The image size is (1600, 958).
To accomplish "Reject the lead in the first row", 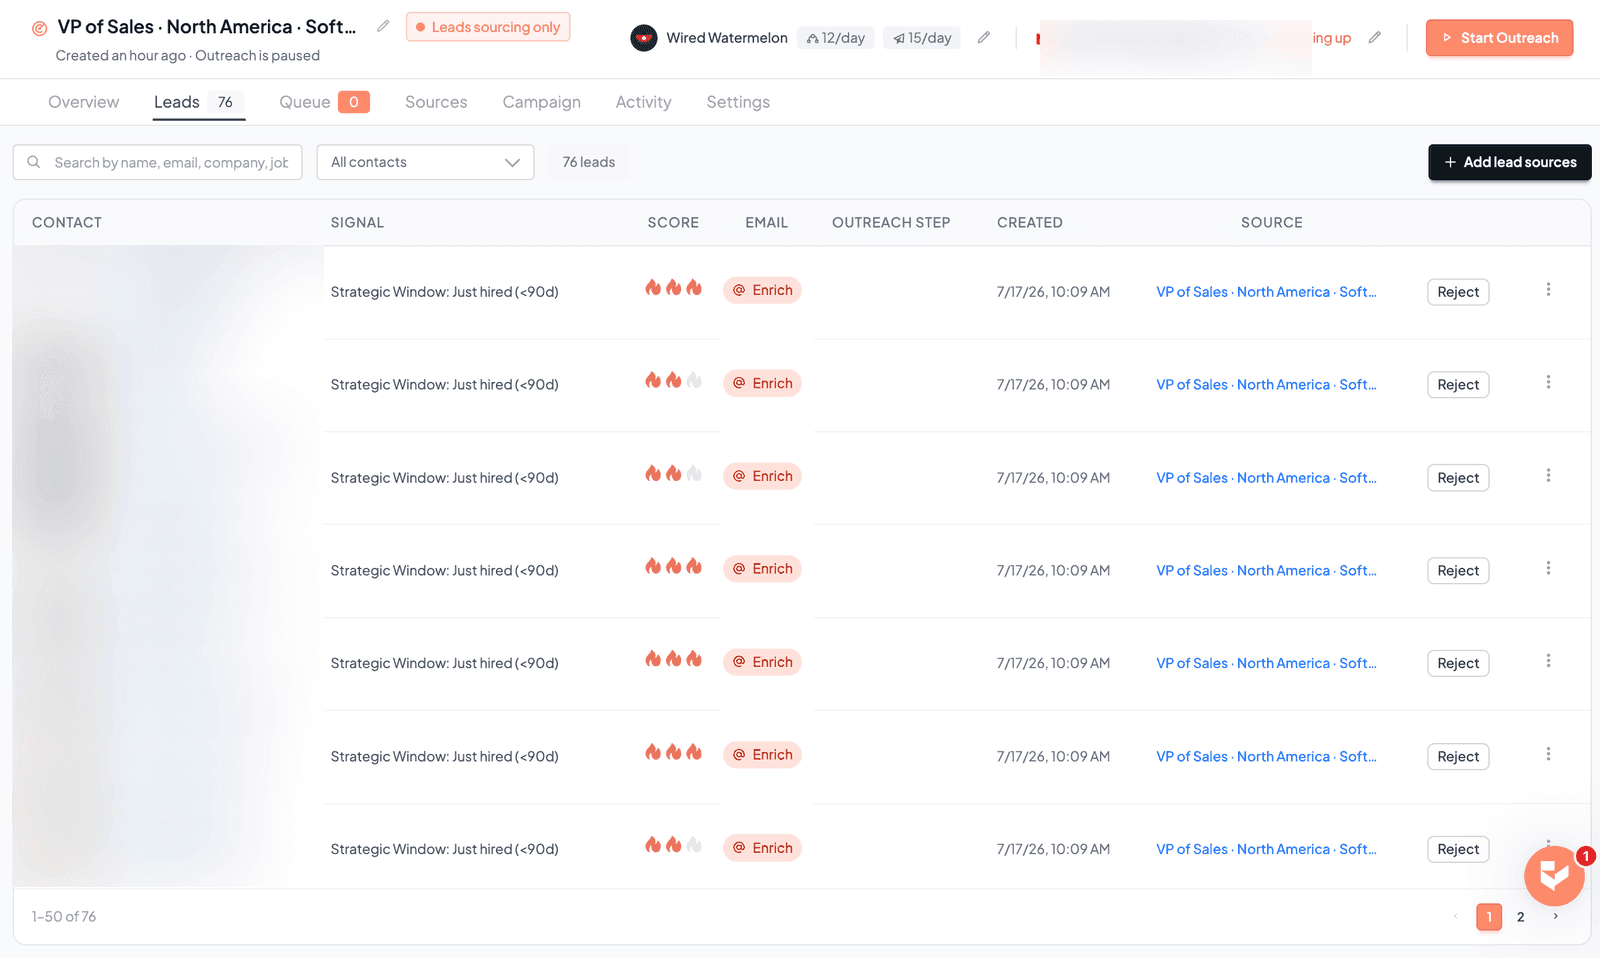I will tap(1458, 292).
